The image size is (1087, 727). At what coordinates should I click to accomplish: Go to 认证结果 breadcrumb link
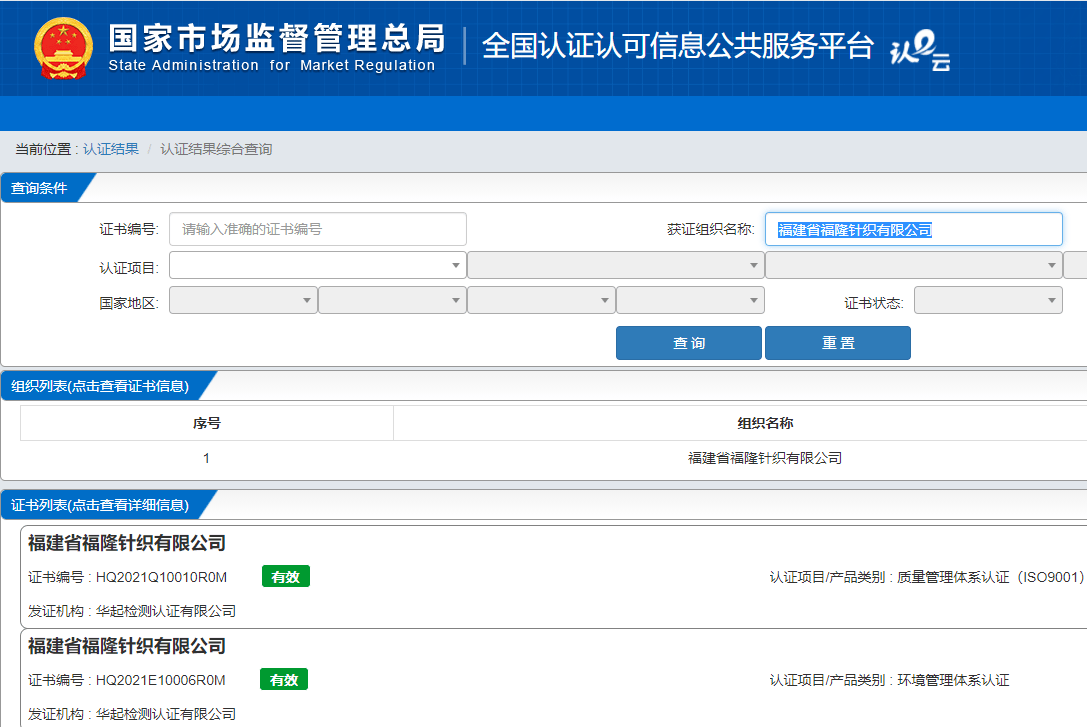point(111,149)
